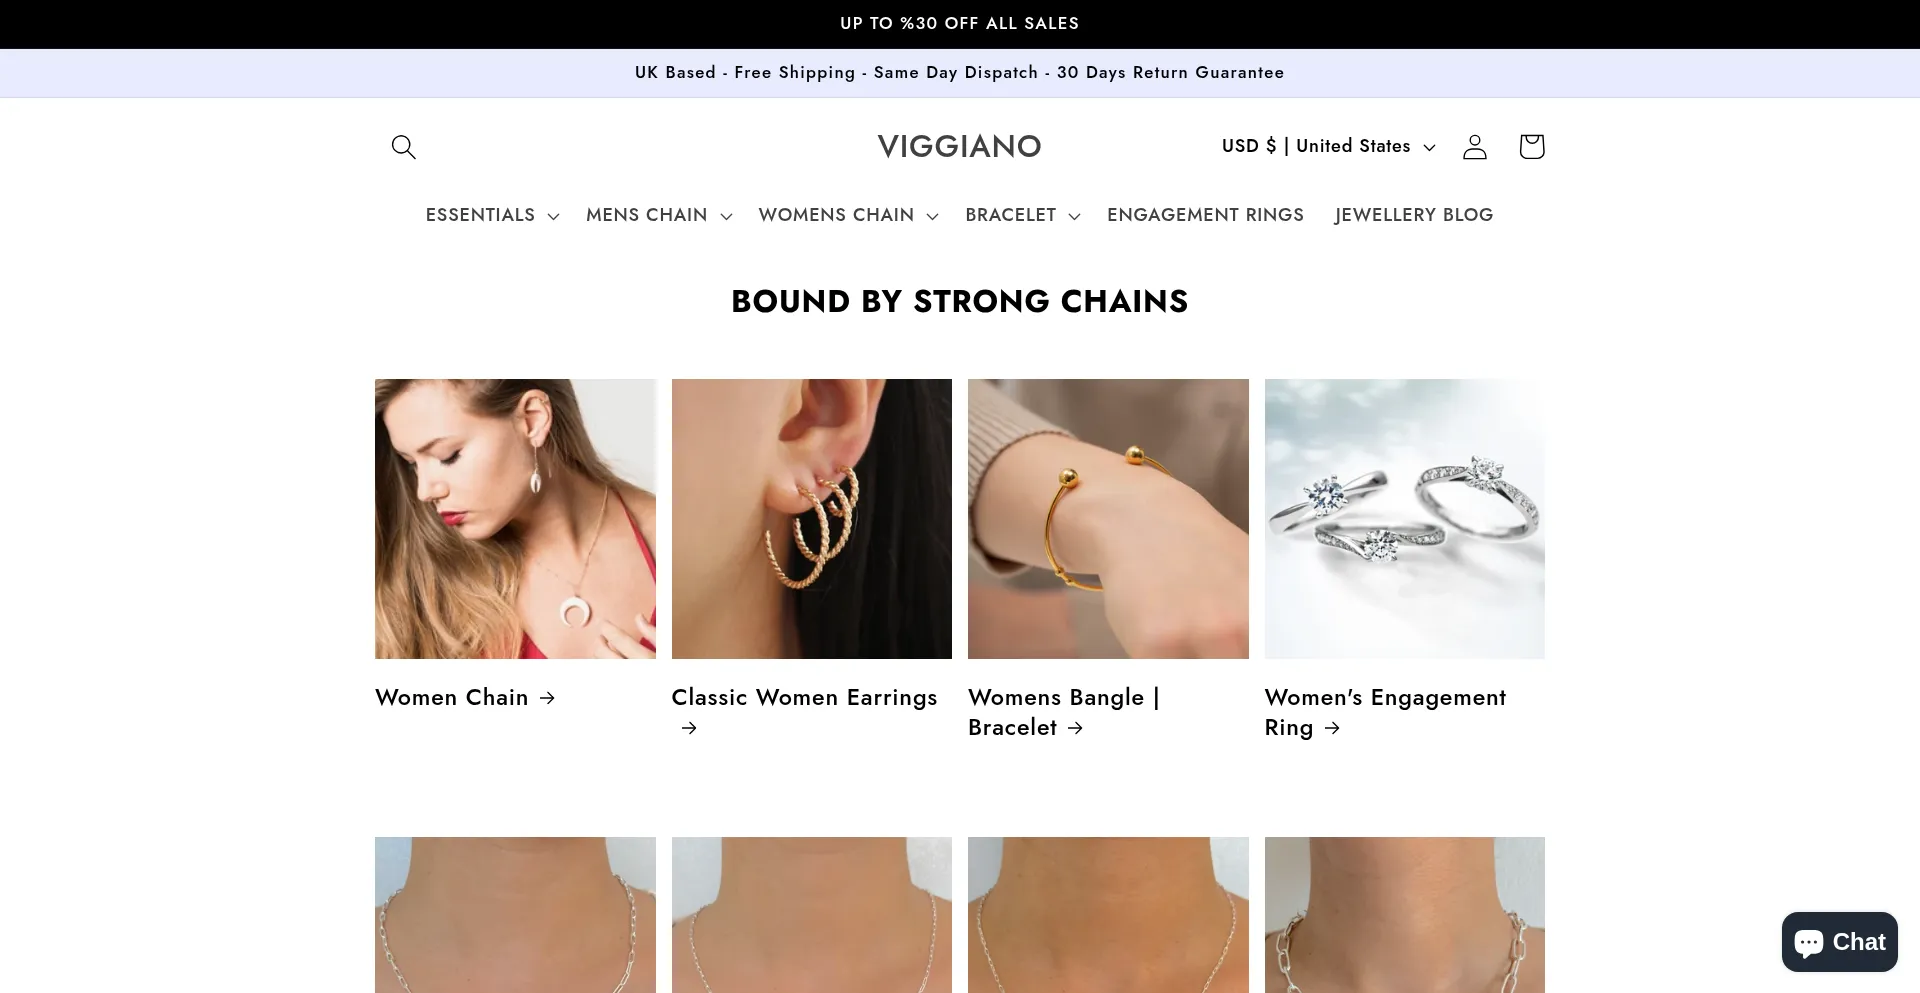Open the Shopify Chat widget
The image size is (1920, 993).
tap(1839, 942)
